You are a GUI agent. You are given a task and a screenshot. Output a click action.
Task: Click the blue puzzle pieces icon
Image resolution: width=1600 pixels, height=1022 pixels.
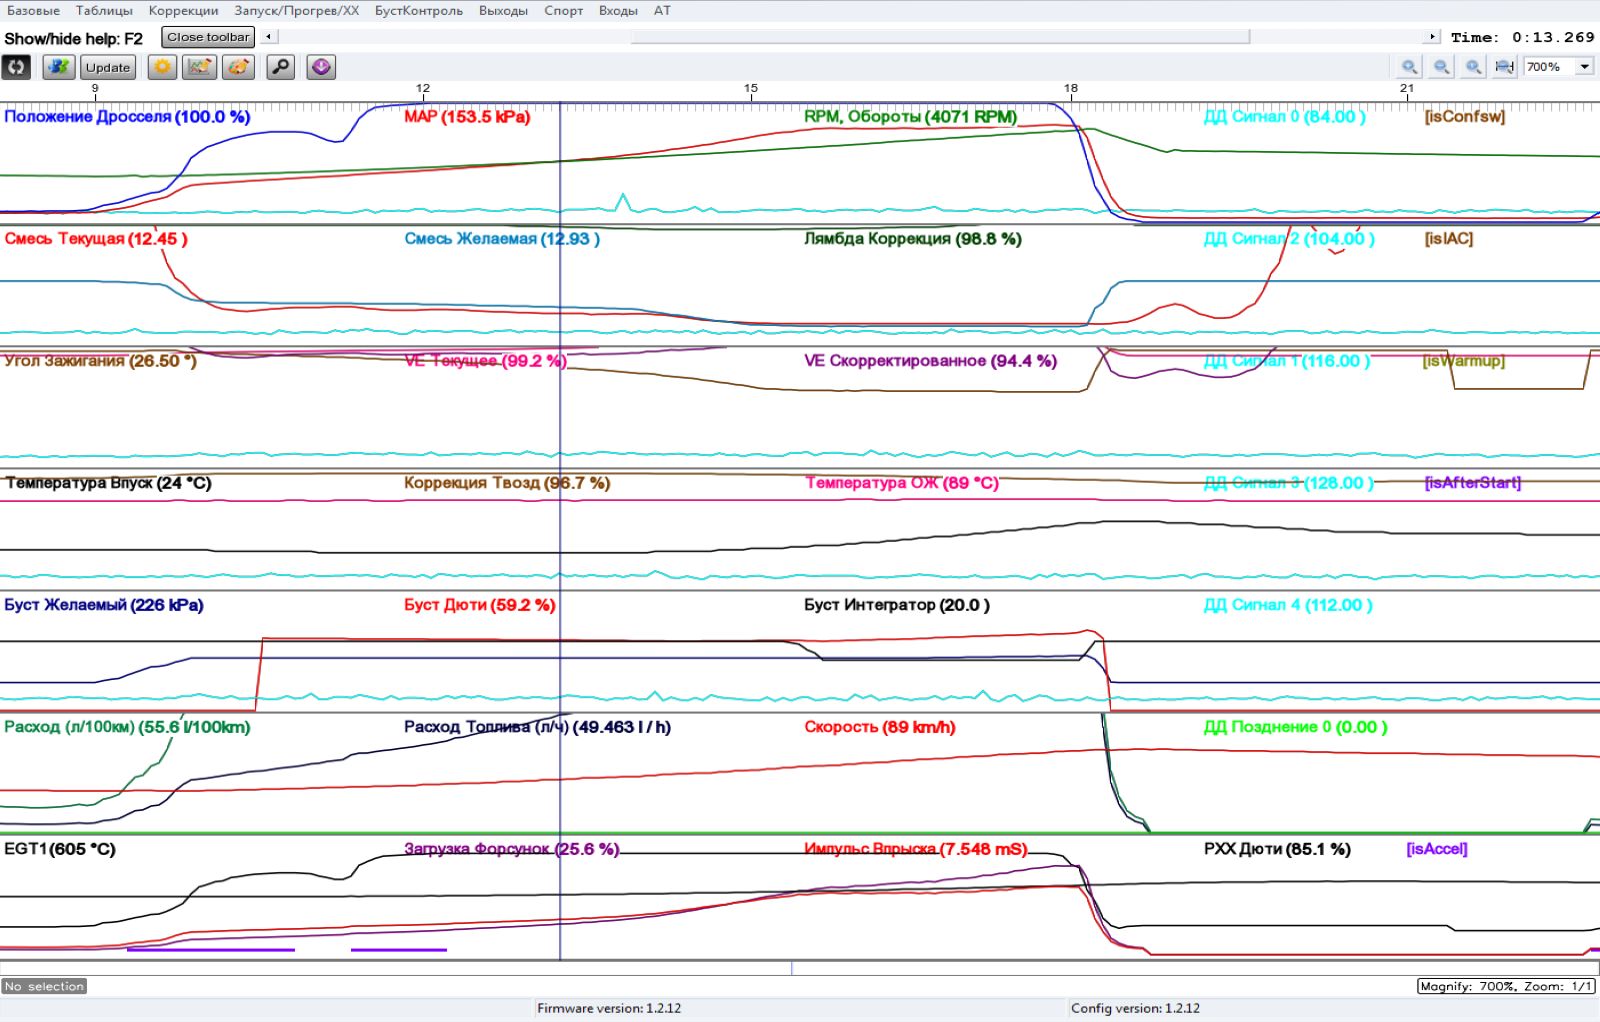[x=59, y=67]
